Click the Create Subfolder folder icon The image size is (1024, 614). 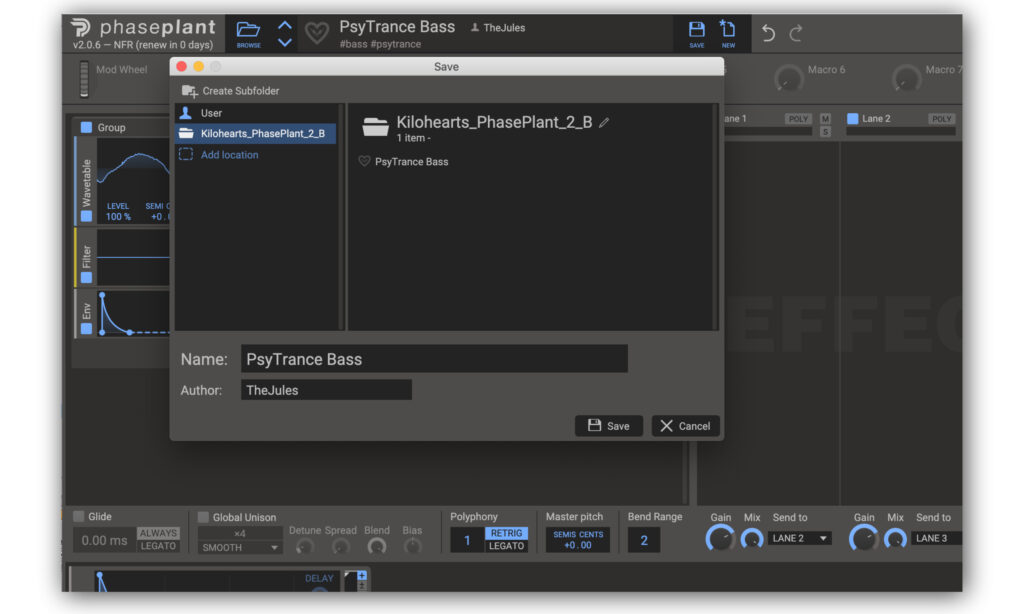click(x=189, y=91)
